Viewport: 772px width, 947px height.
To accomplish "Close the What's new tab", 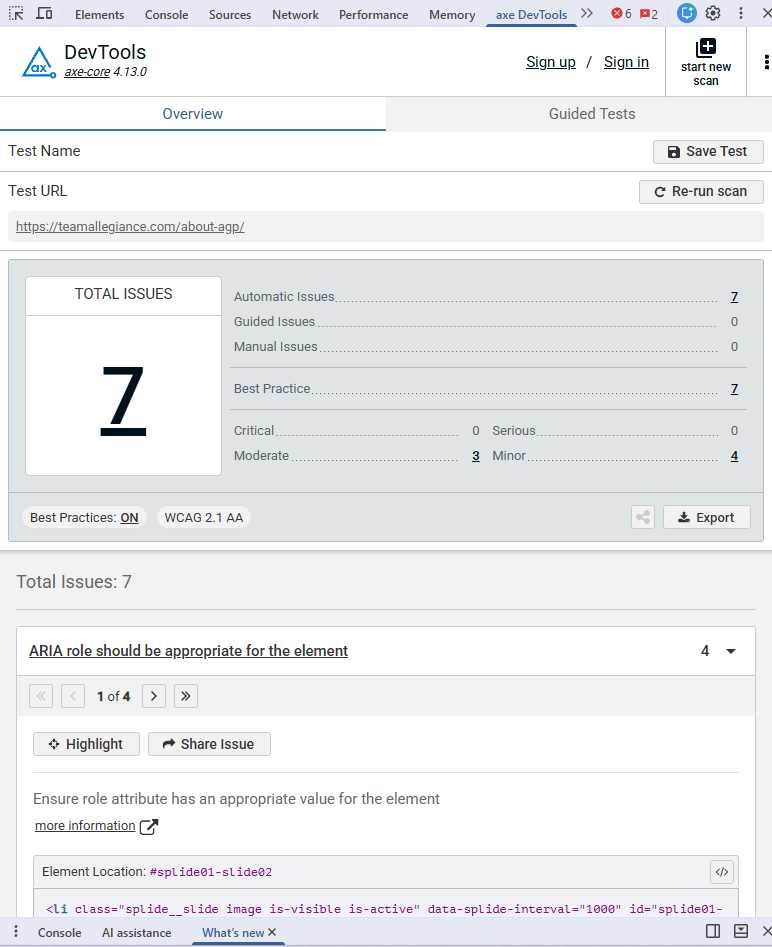I will [x=272, y=933].
